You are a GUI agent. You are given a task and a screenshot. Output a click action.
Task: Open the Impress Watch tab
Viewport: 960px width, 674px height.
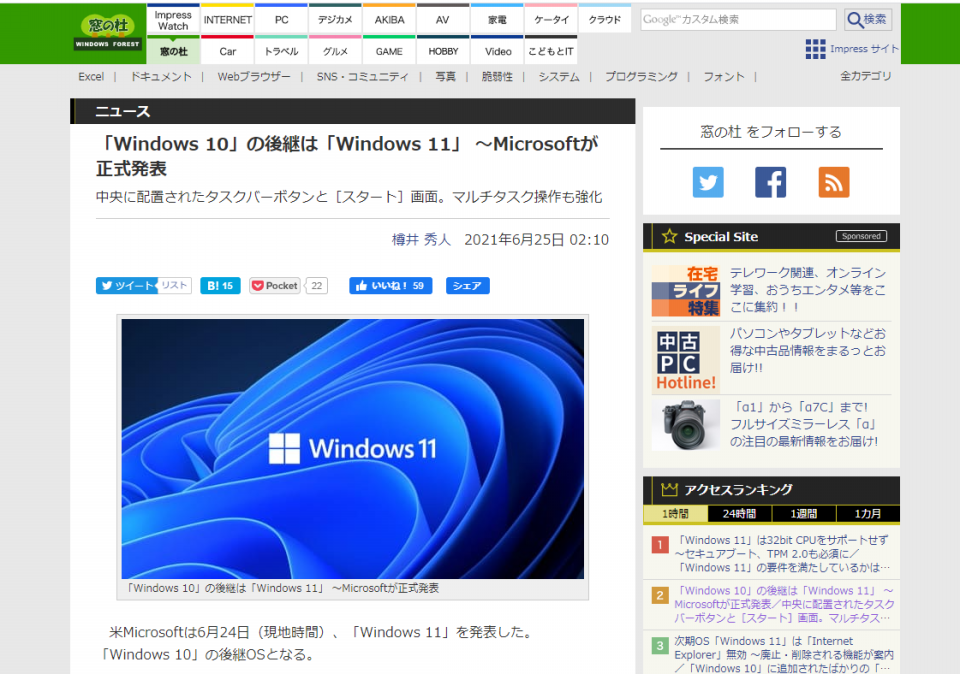(173, 20)
